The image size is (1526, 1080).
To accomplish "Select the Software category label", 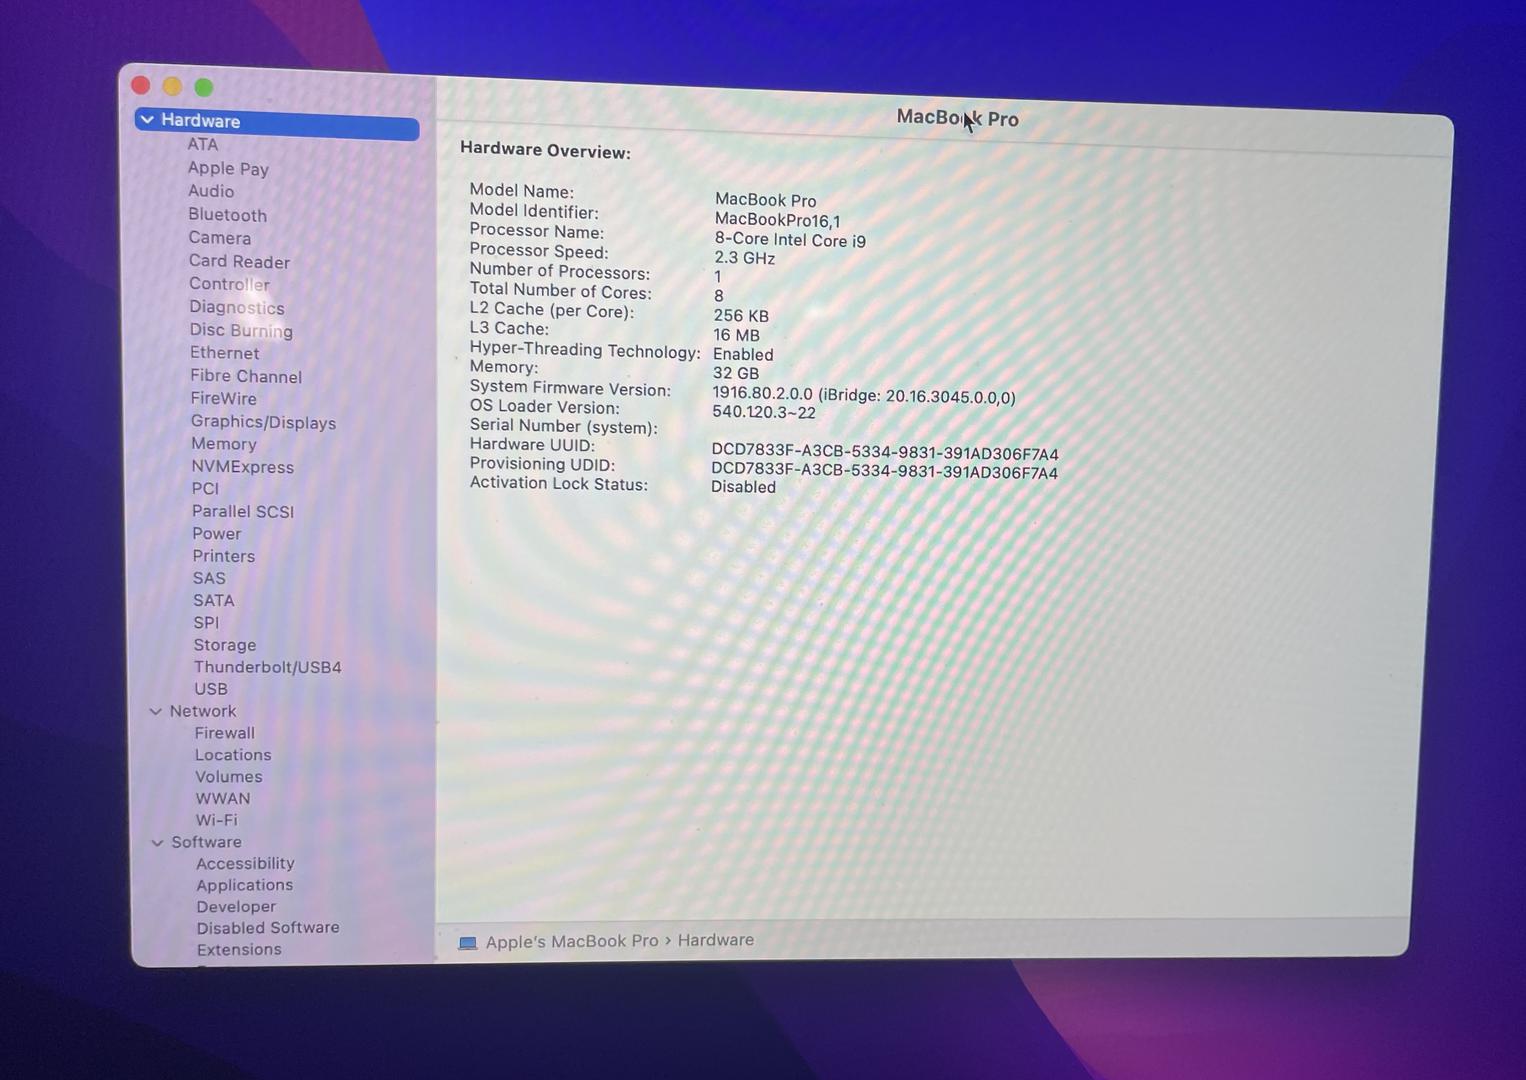I will [206, 842].
